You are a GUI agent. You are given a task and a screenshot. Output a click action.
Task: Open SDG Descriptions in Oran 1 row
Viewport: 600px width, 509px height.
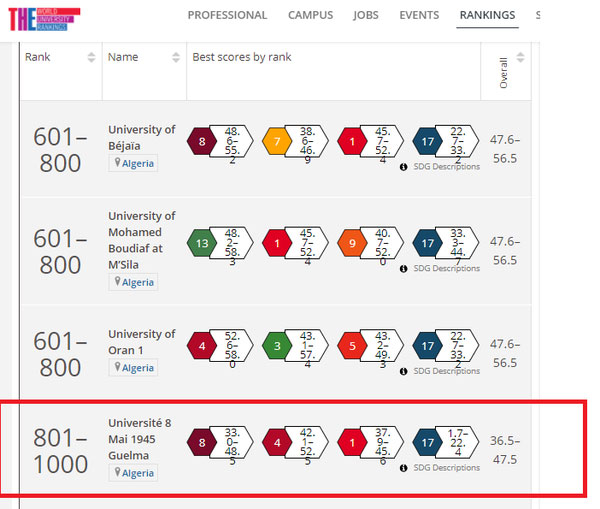click(447, 371)
